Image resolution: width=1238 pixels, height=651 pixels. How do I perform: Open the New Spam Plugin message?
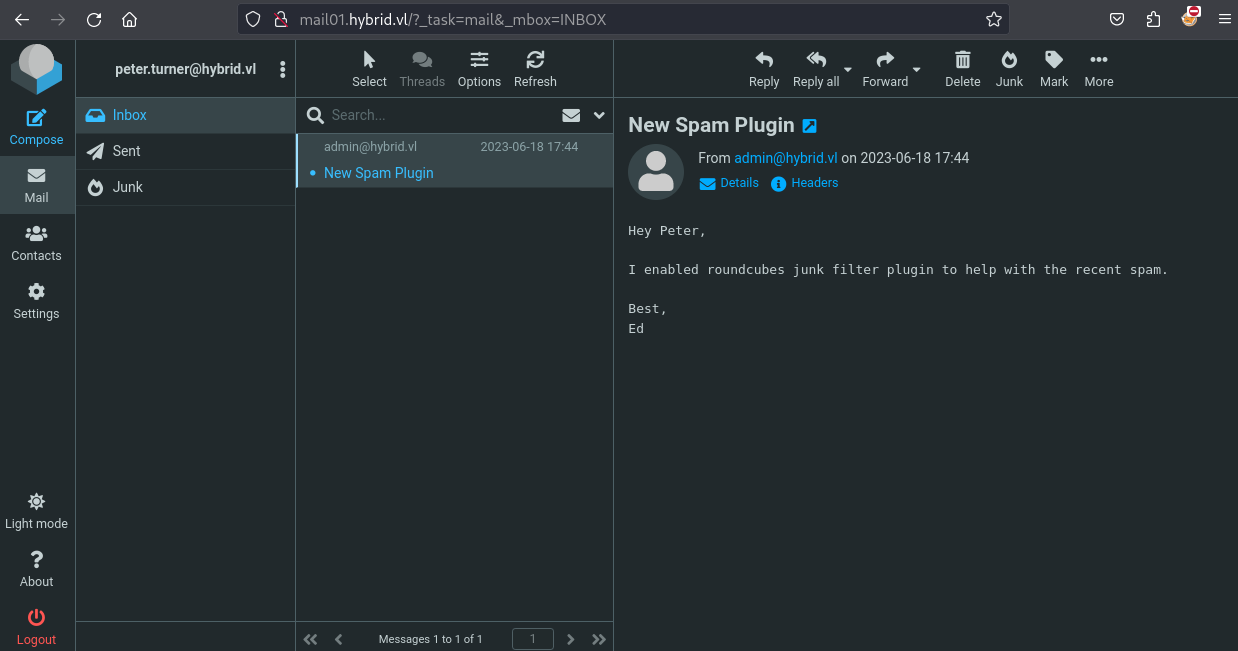coord(455,160)
